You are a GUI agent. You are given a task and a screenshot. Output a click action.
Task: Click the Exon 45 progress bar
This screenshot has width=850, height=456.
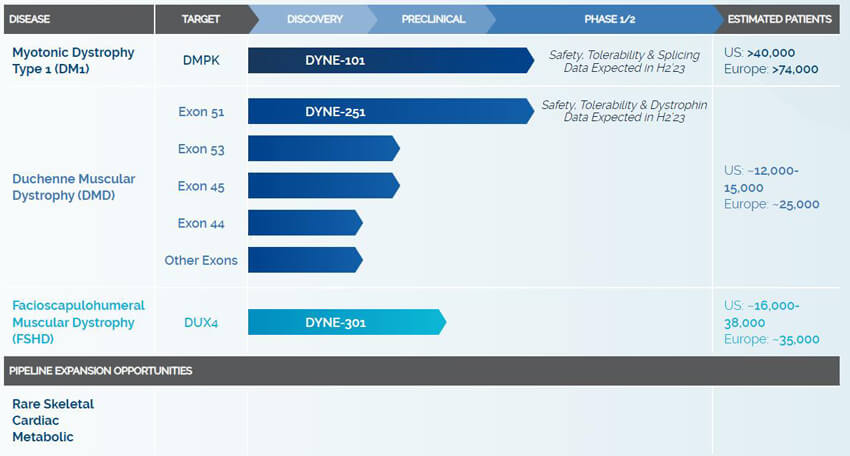click(324, 185)
